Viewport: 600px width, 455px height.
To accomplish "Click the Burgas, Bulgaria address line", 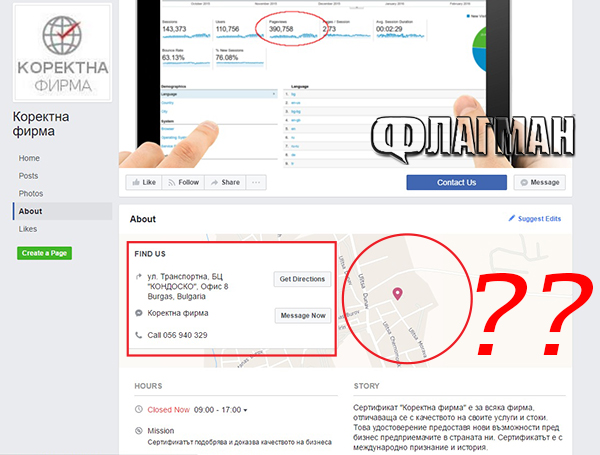I will (176, 297).
